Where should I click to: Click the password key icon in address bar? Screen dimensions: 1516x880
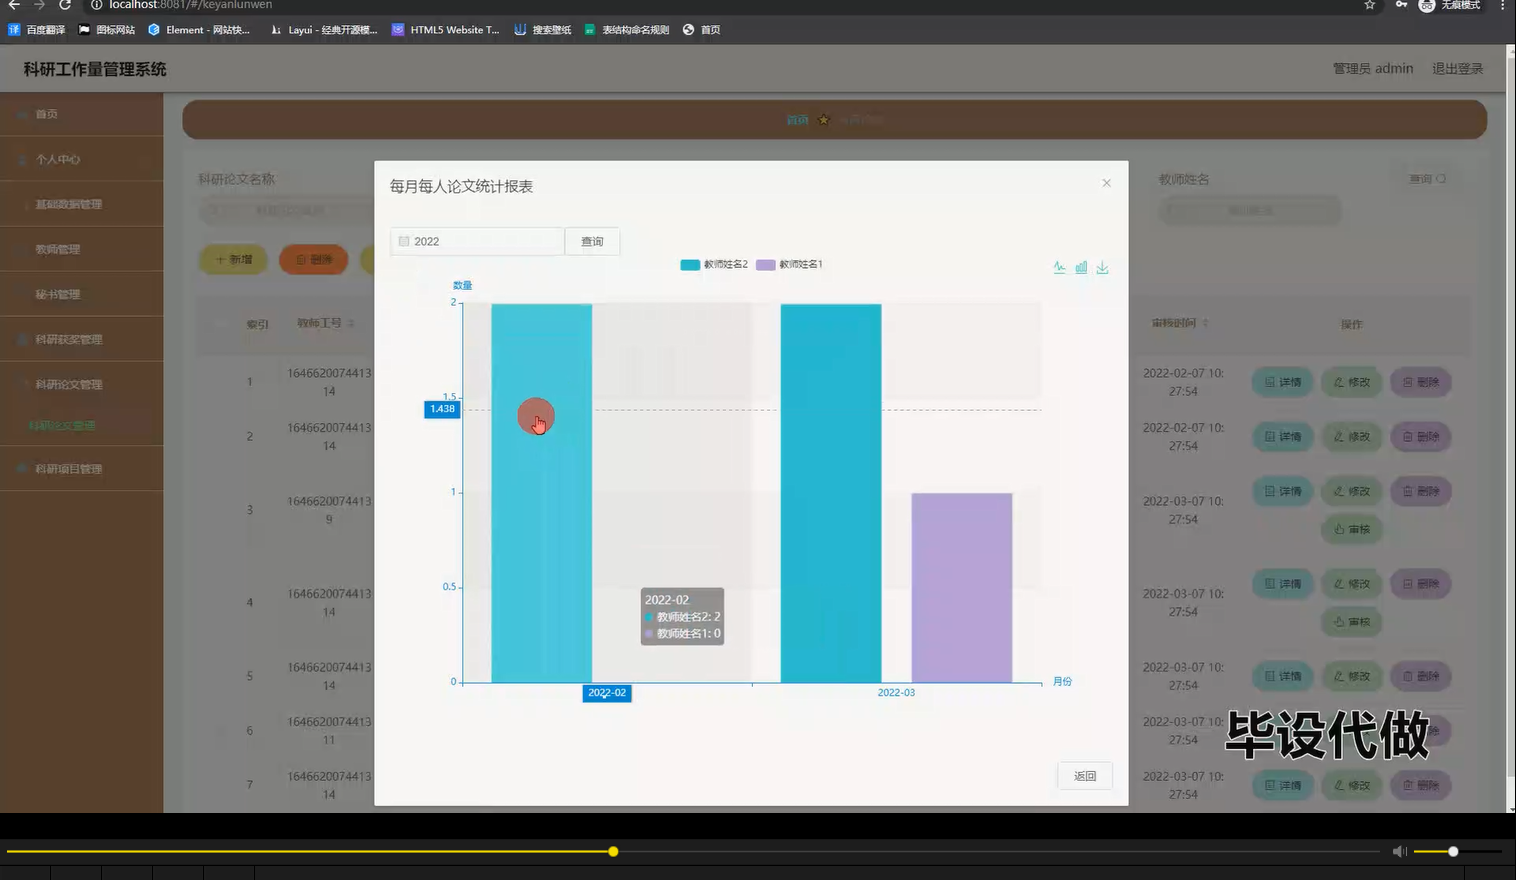1401,5
